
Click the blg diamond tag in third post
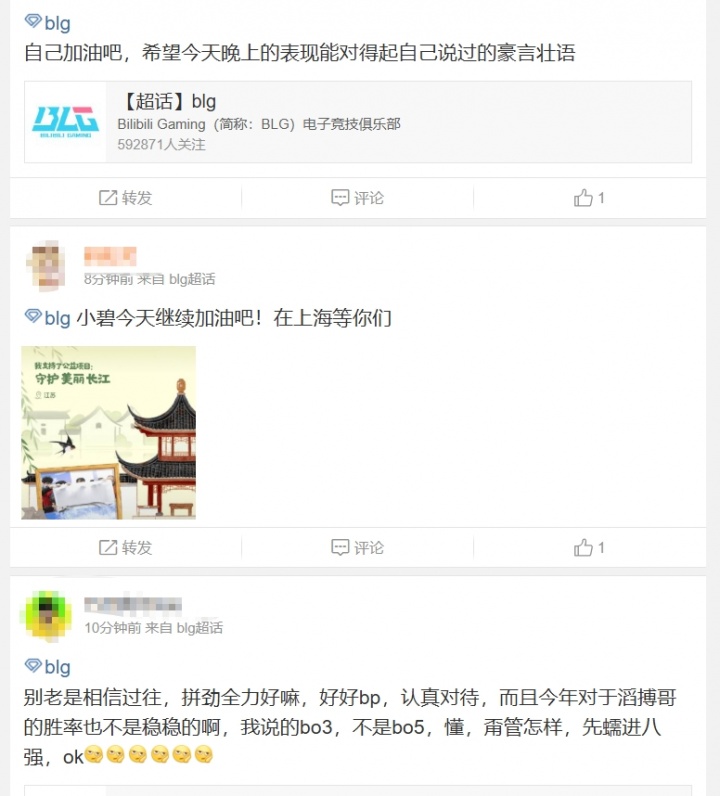48,667
